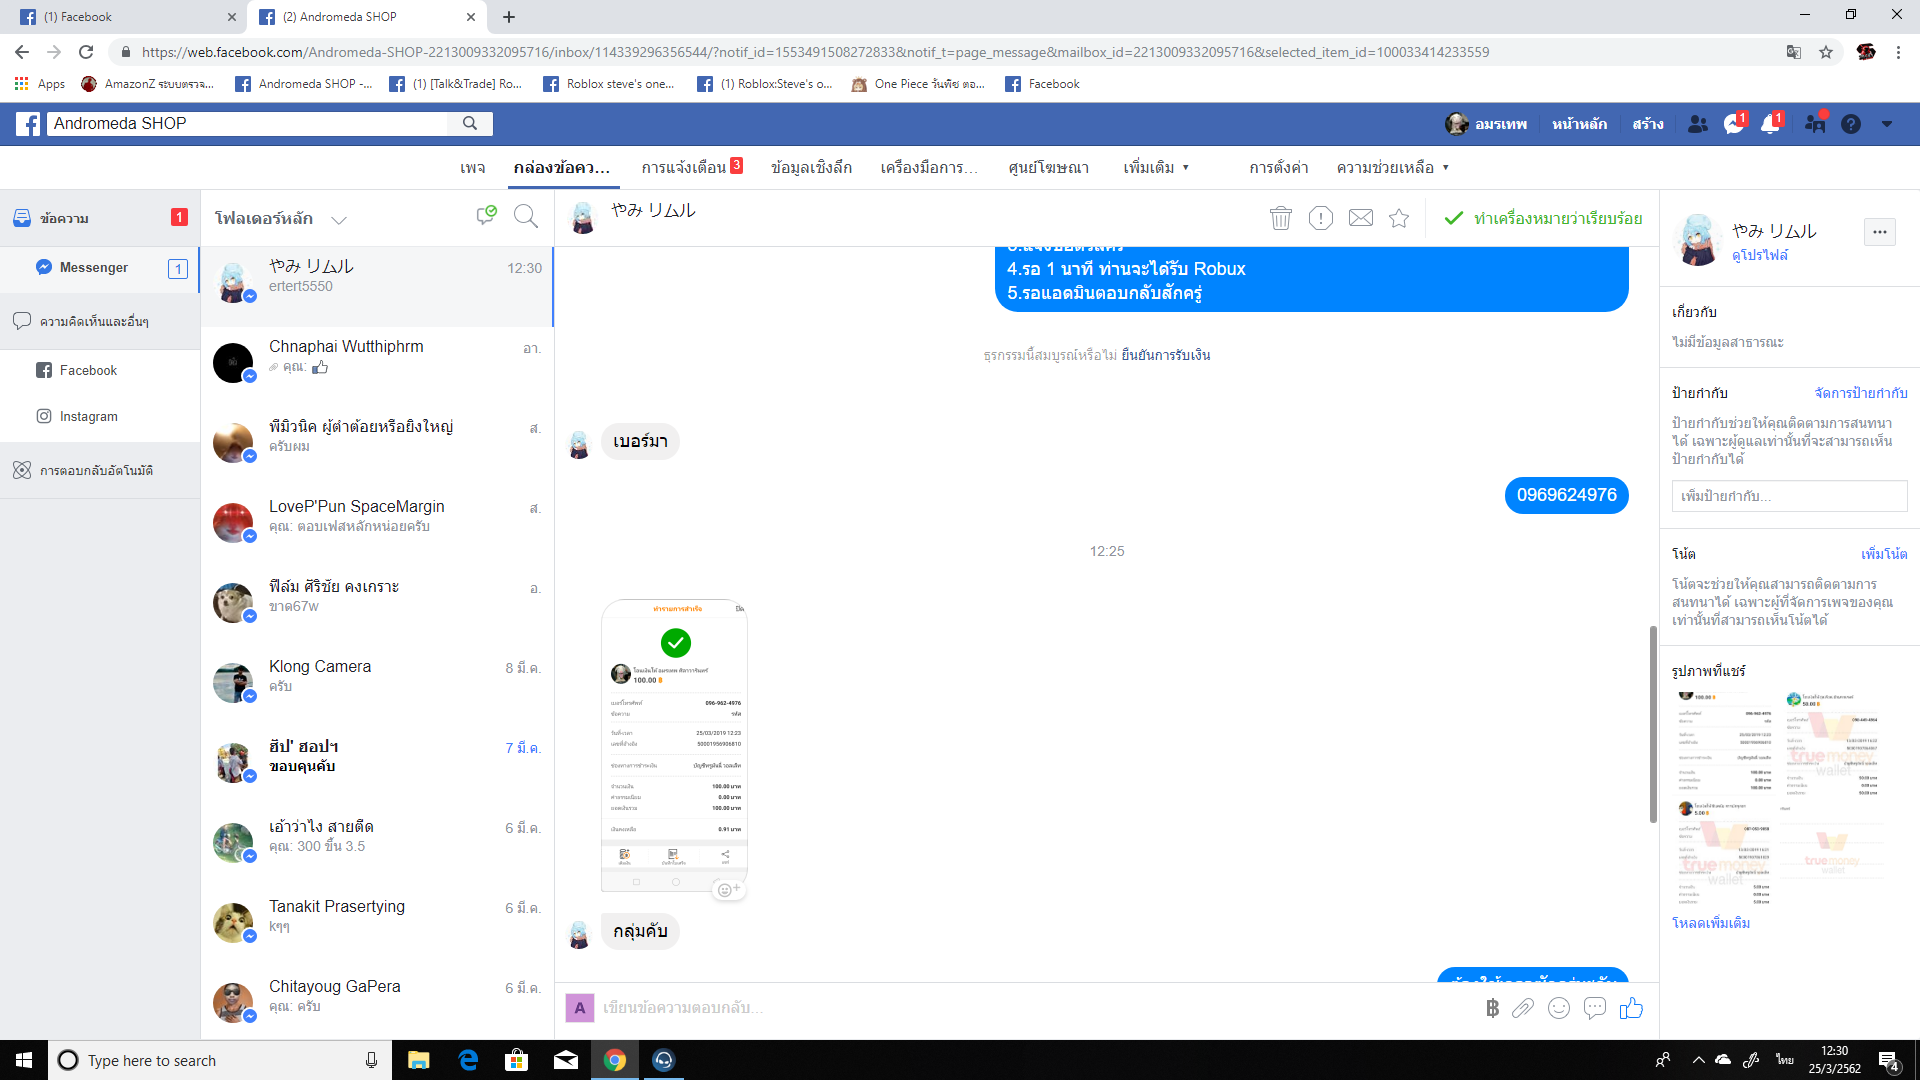Viewport: 1920px width, 1080px height.
Task: Expand the เพิ่มเติม menu dropdown
Action: pyautogui.click(x=1156, y=168)
